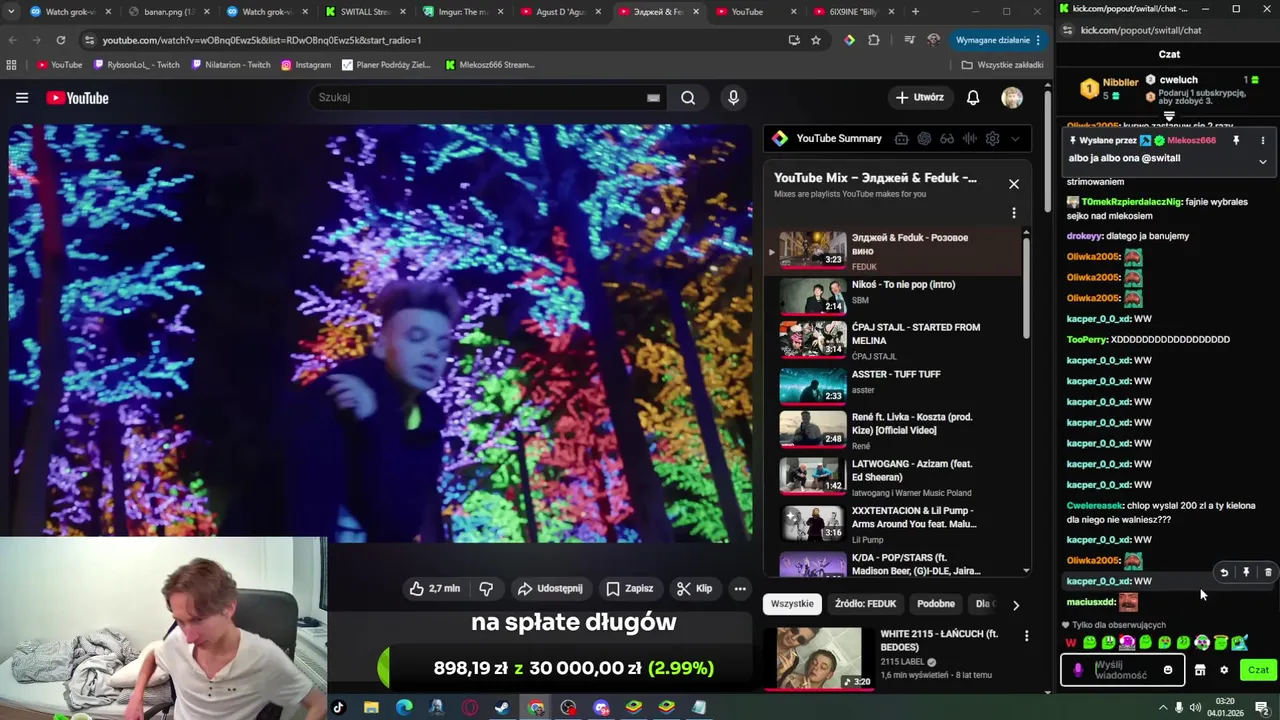Open a new browser tab with plus button
Screen dimensions: 1280x720
pos(915,12)
